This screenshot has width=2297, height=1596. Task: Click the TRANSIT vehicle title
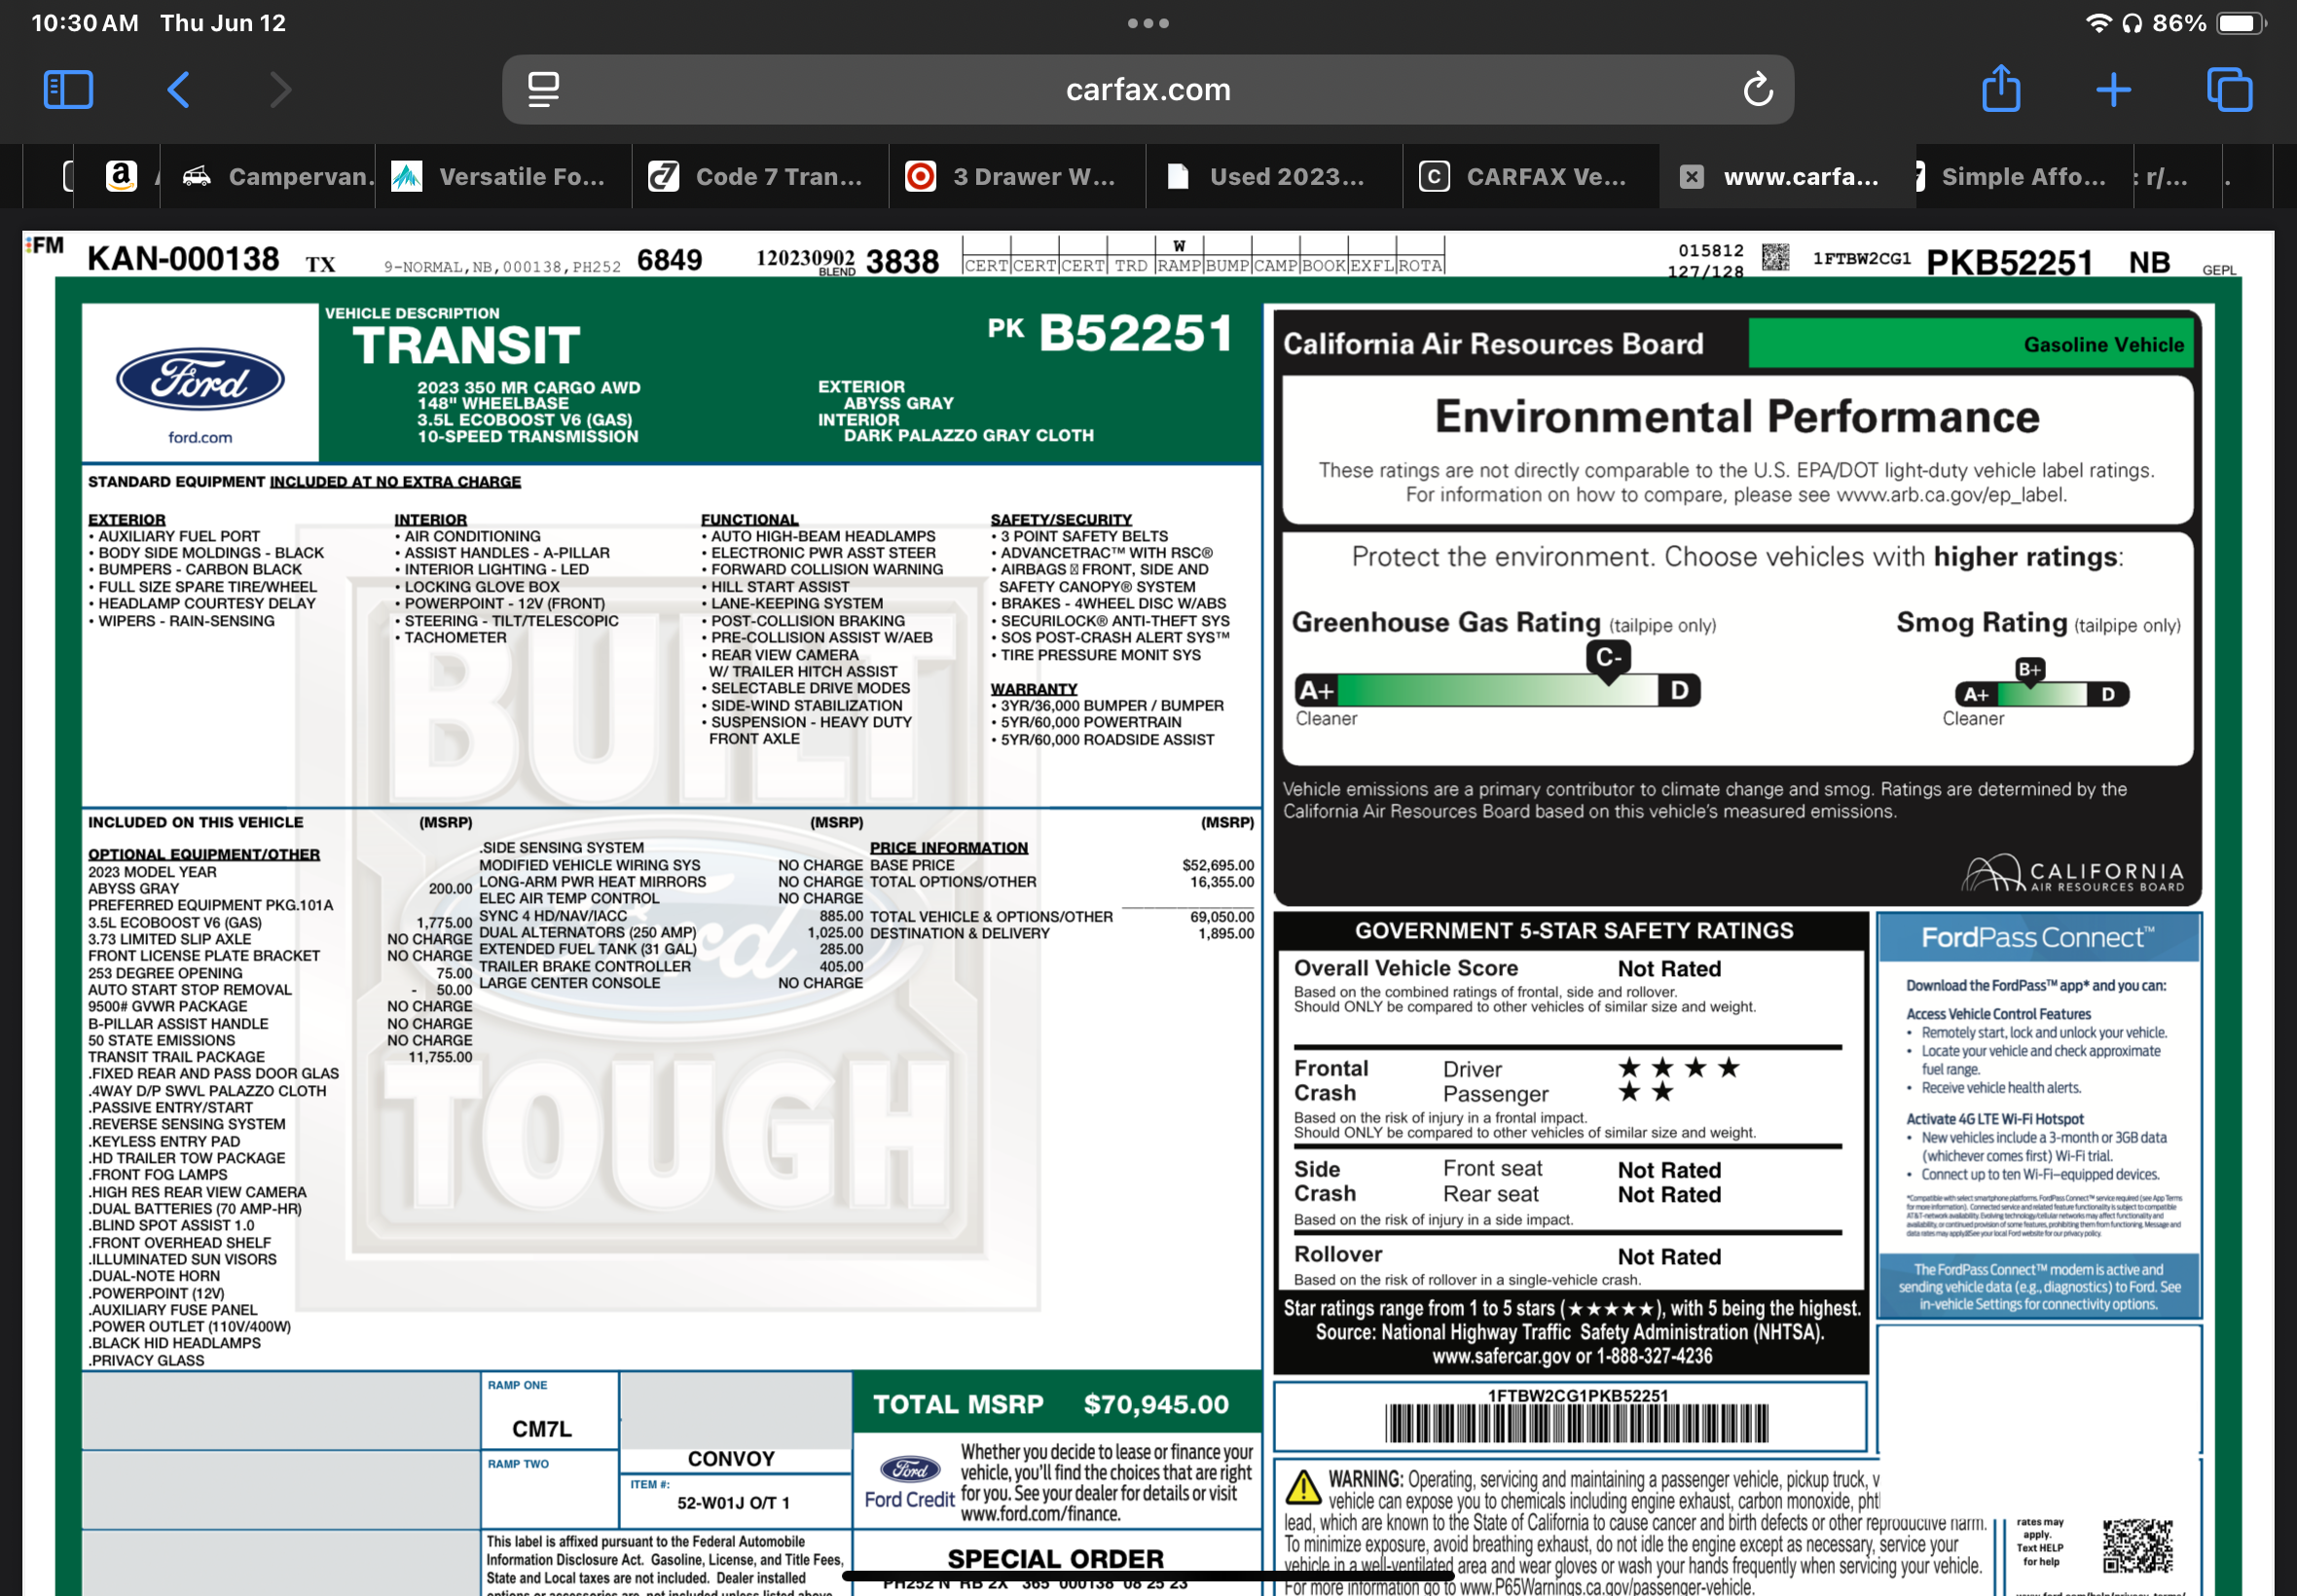point(466,346)
